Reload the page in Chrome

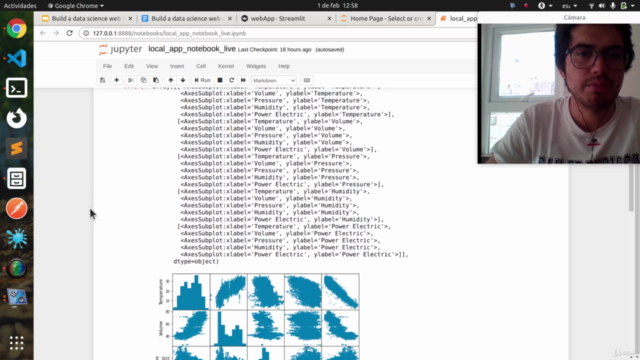(x=69, y=33)
